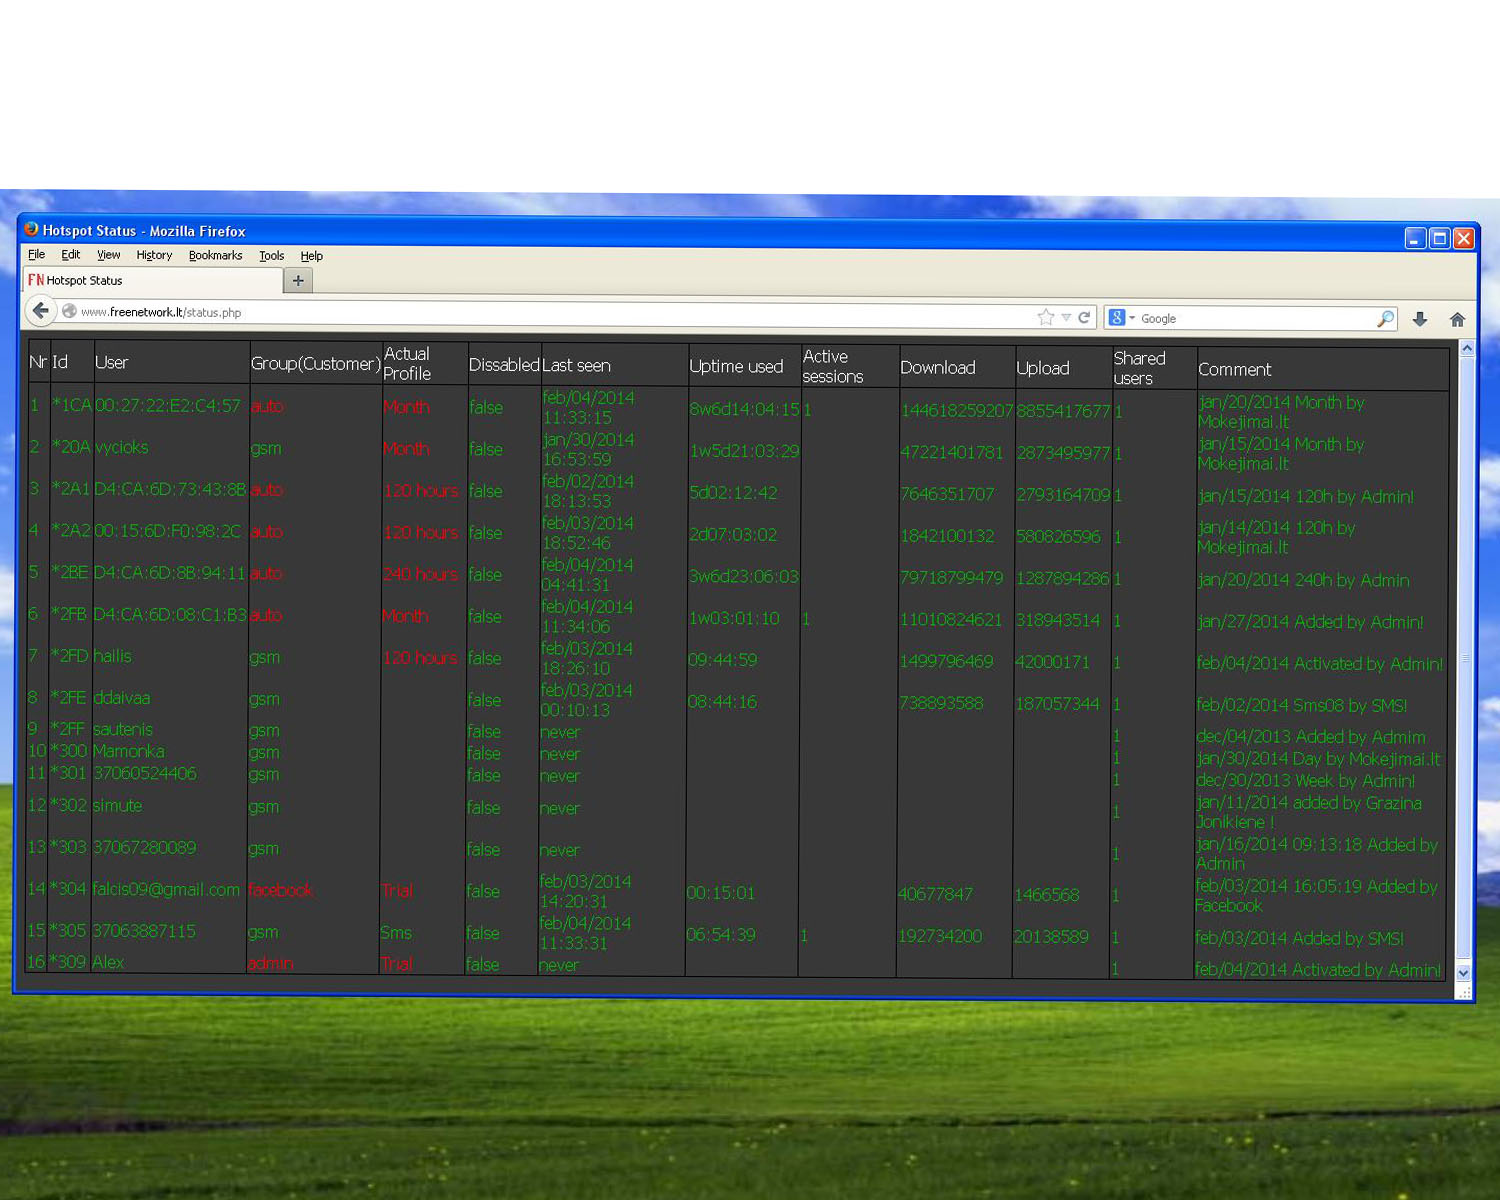Screen dimensions: 1500x1200
Task: Open the Google search engine selector
Action: (1122, 318)
